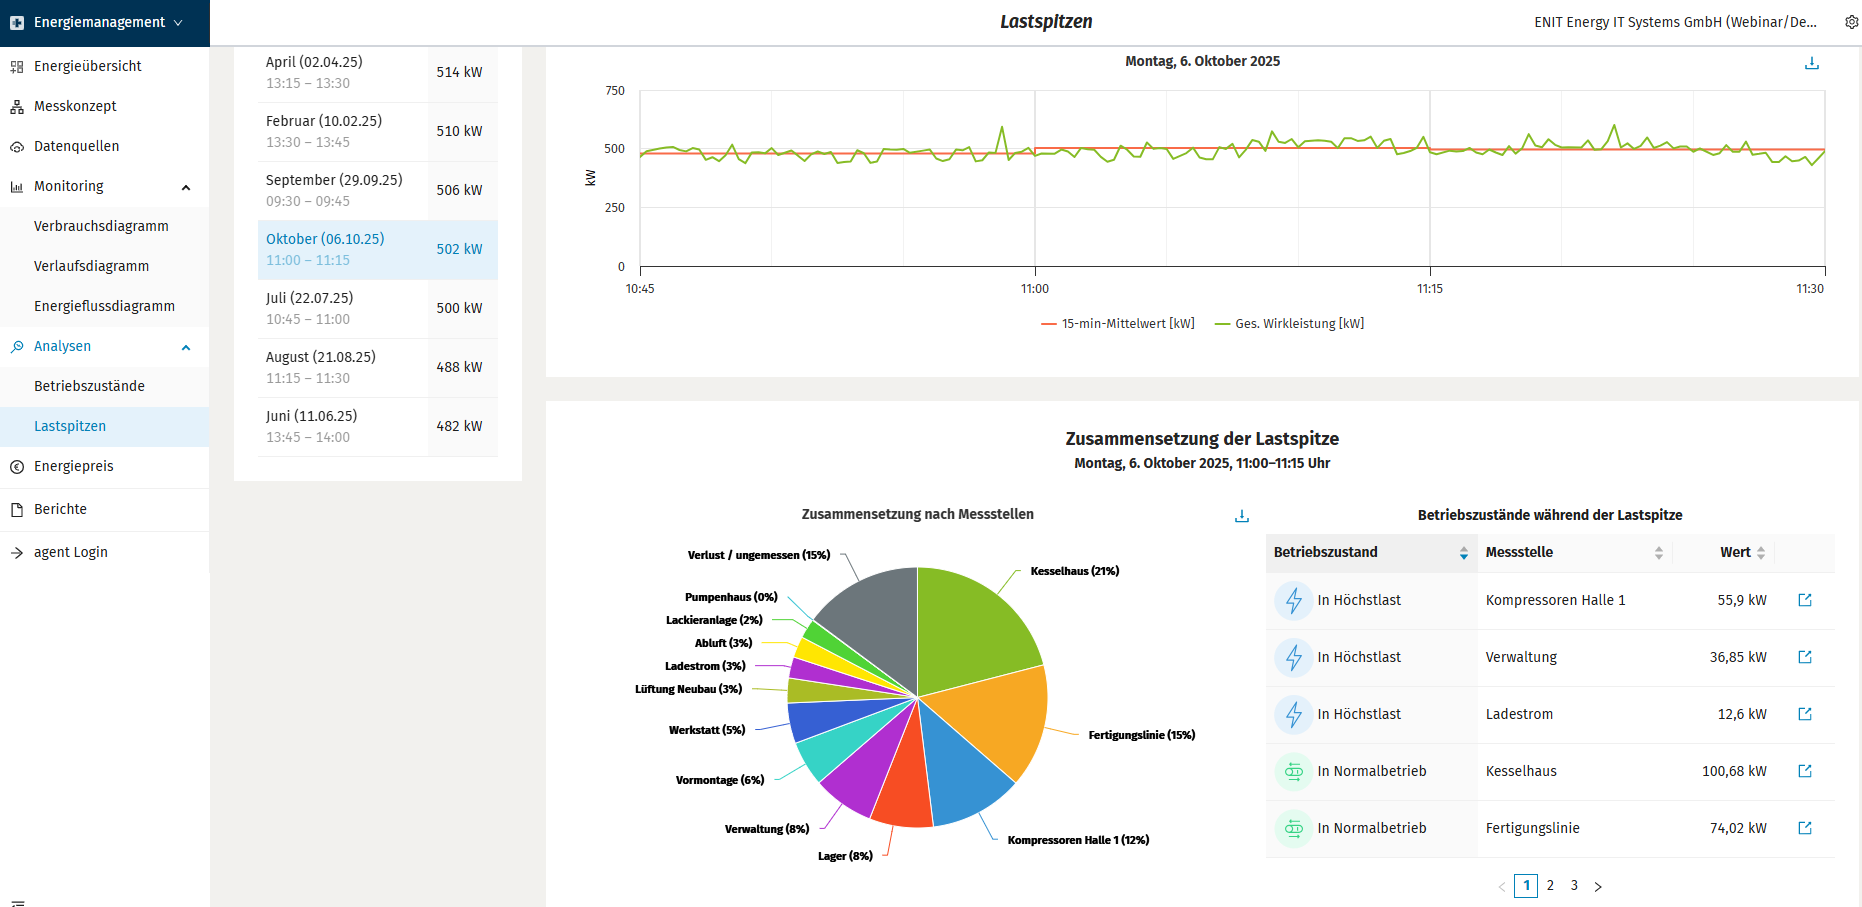The height and width of the screenshot is (907, 1862).
Task: Toggle the 15-min-Mittelwert legend entry
Action: pos(1117,323)
